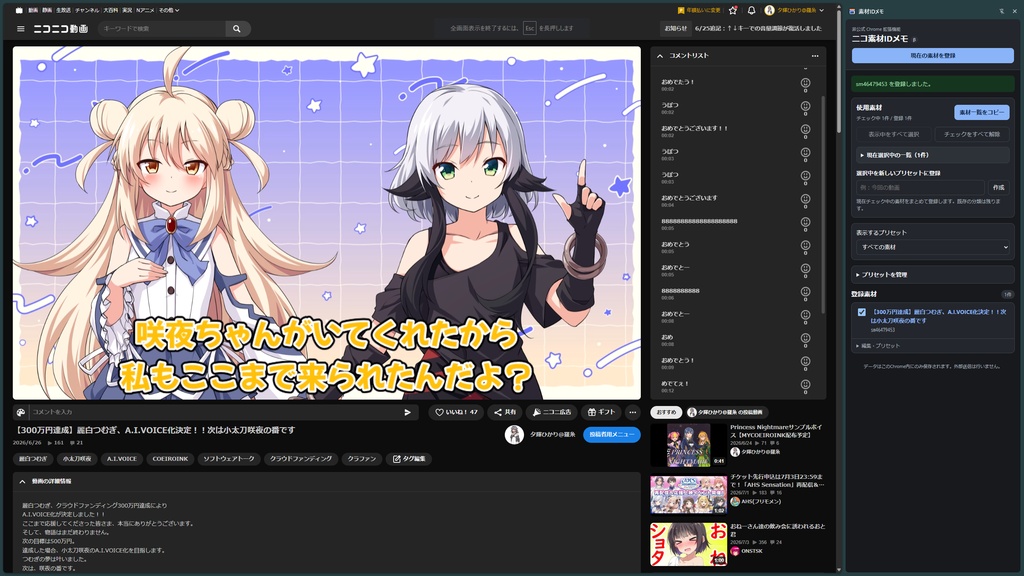
Task: Open comment list three-dot options
Action: (814, 56)
